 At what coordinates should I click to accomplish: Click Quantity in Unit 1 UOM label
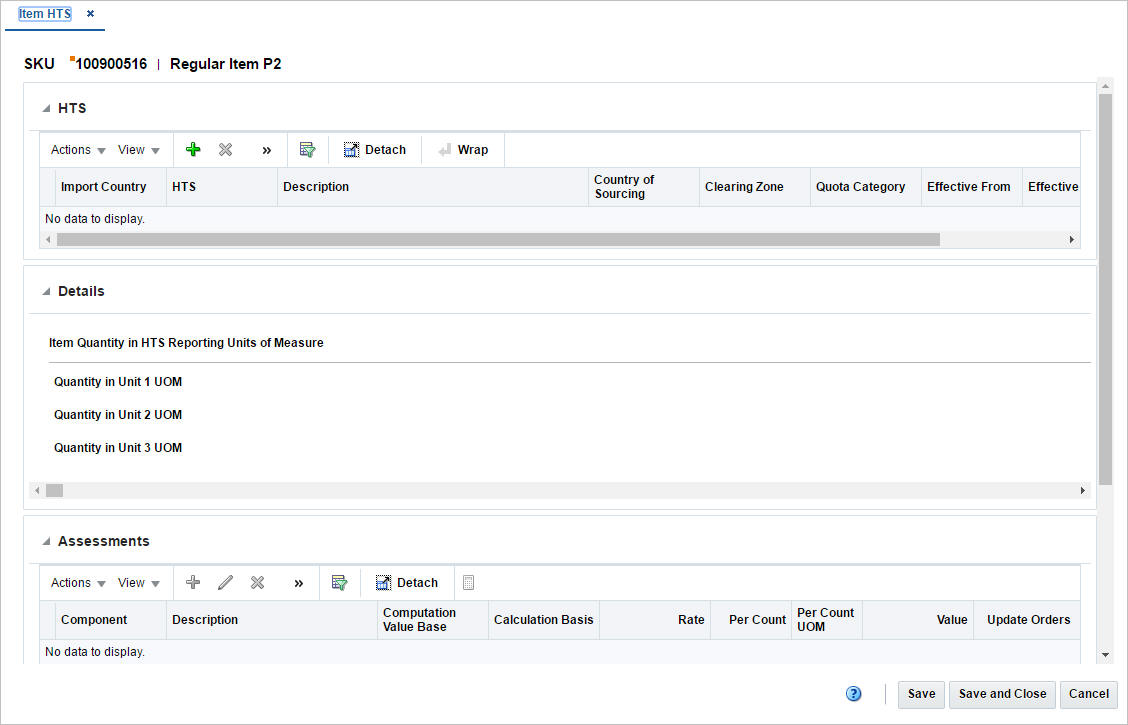(118, 382)
